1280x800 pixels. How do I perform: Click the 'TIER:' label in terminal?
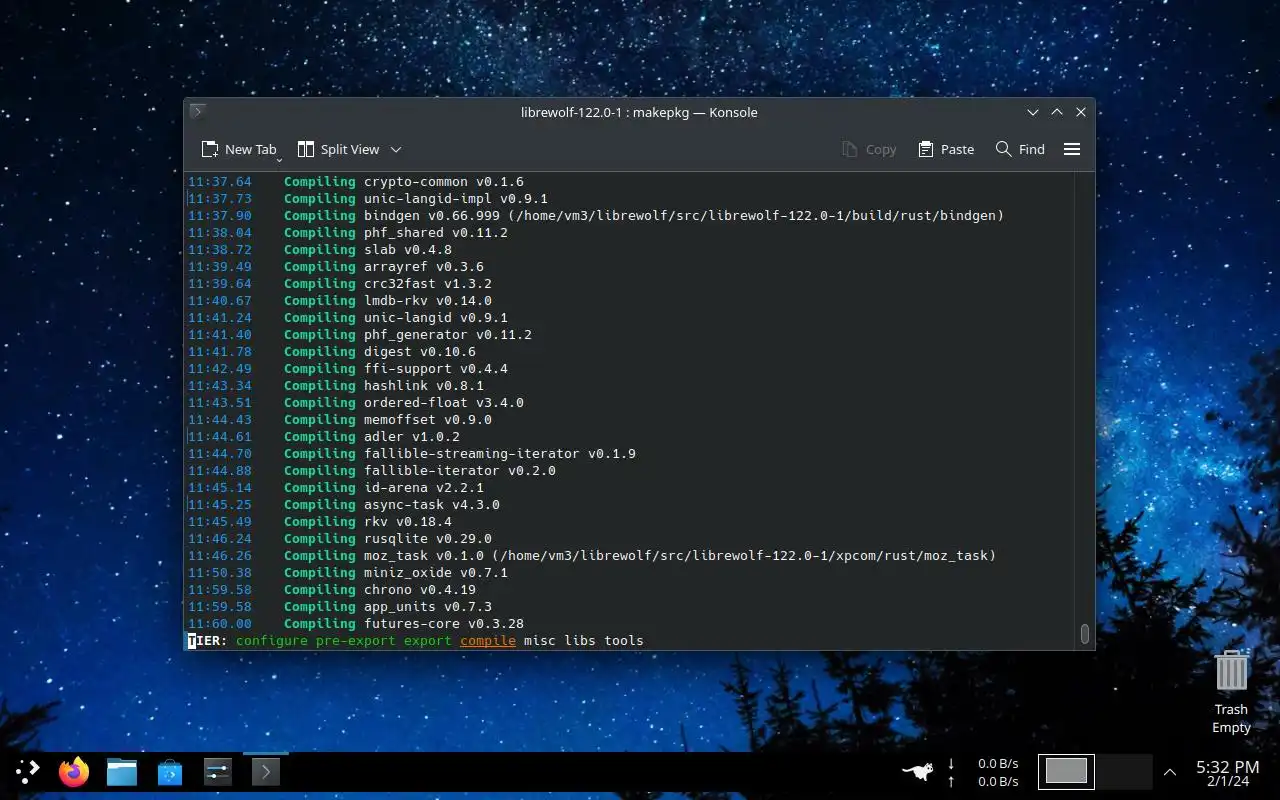(208, 640)
